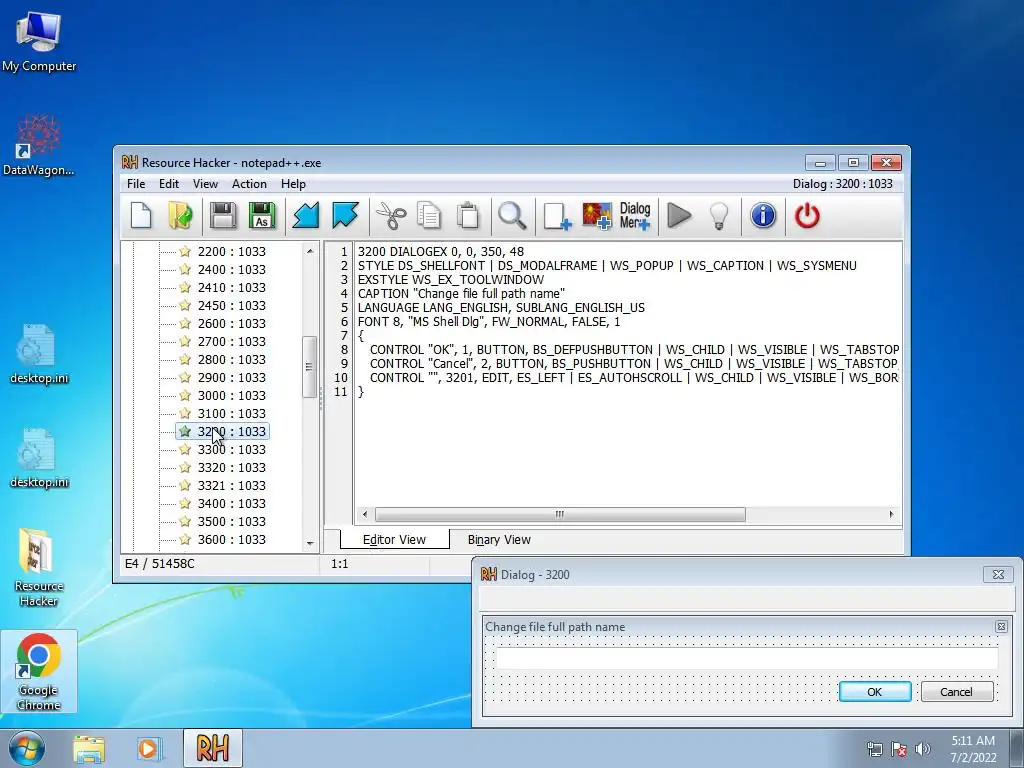Click the blue up-right export arrow icon

[345, 216]
